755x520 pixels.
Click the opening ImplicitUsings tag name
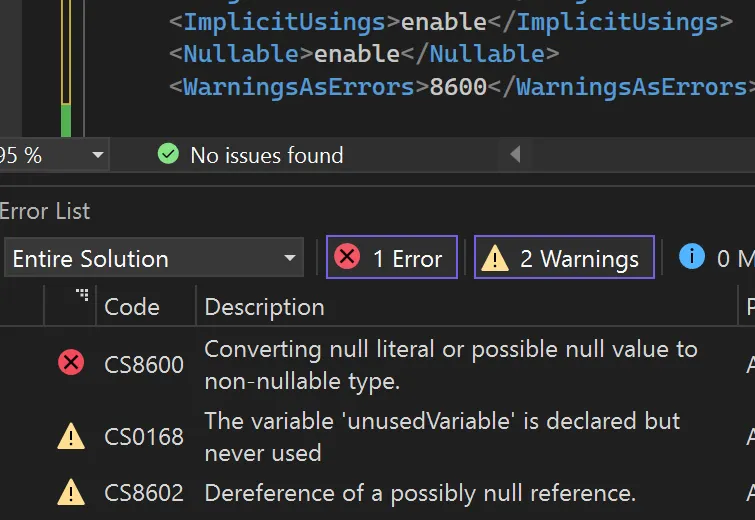coord(285,23)
